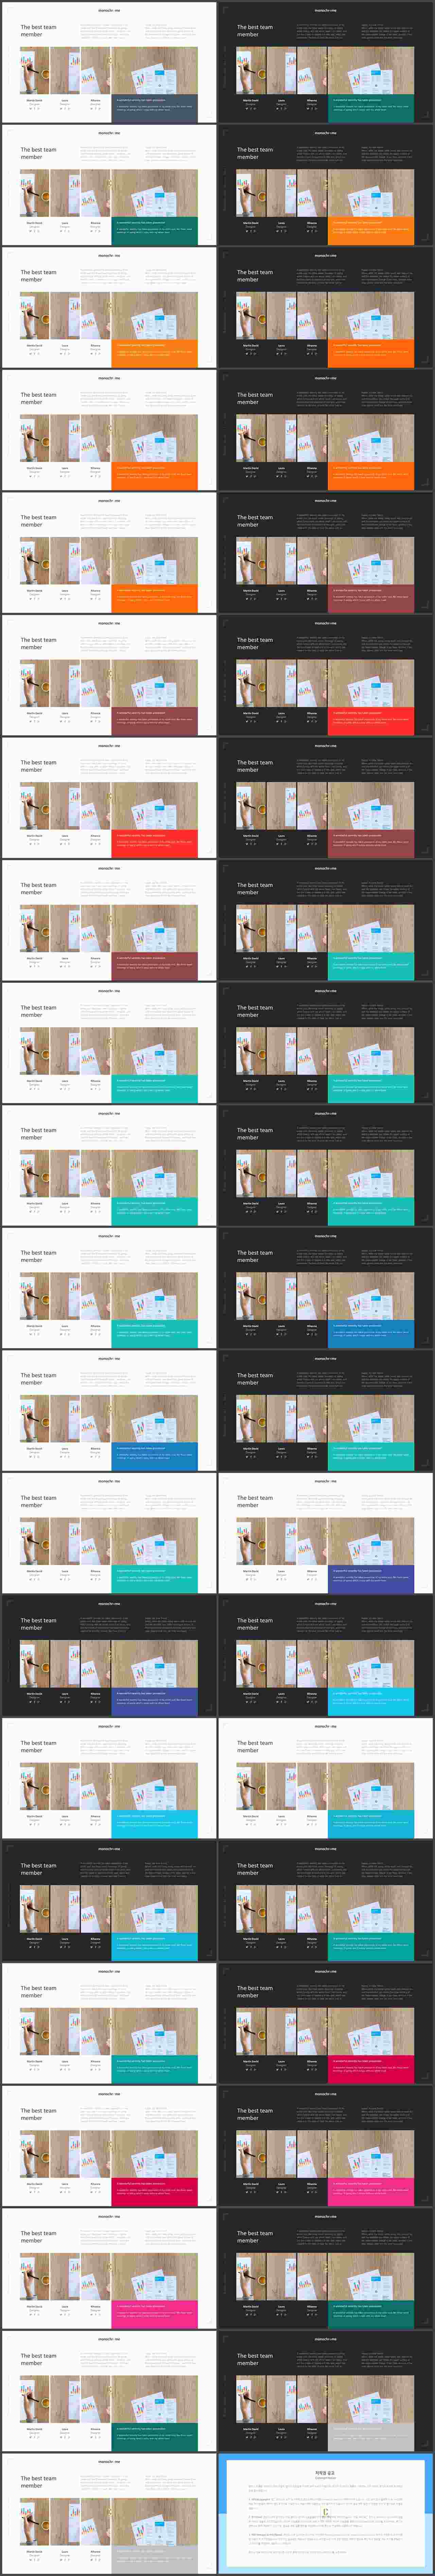The height and width of the screenshot is (2576, 435).
Task: Select the dark slide with crimson band
Action: pos(326,2024)
